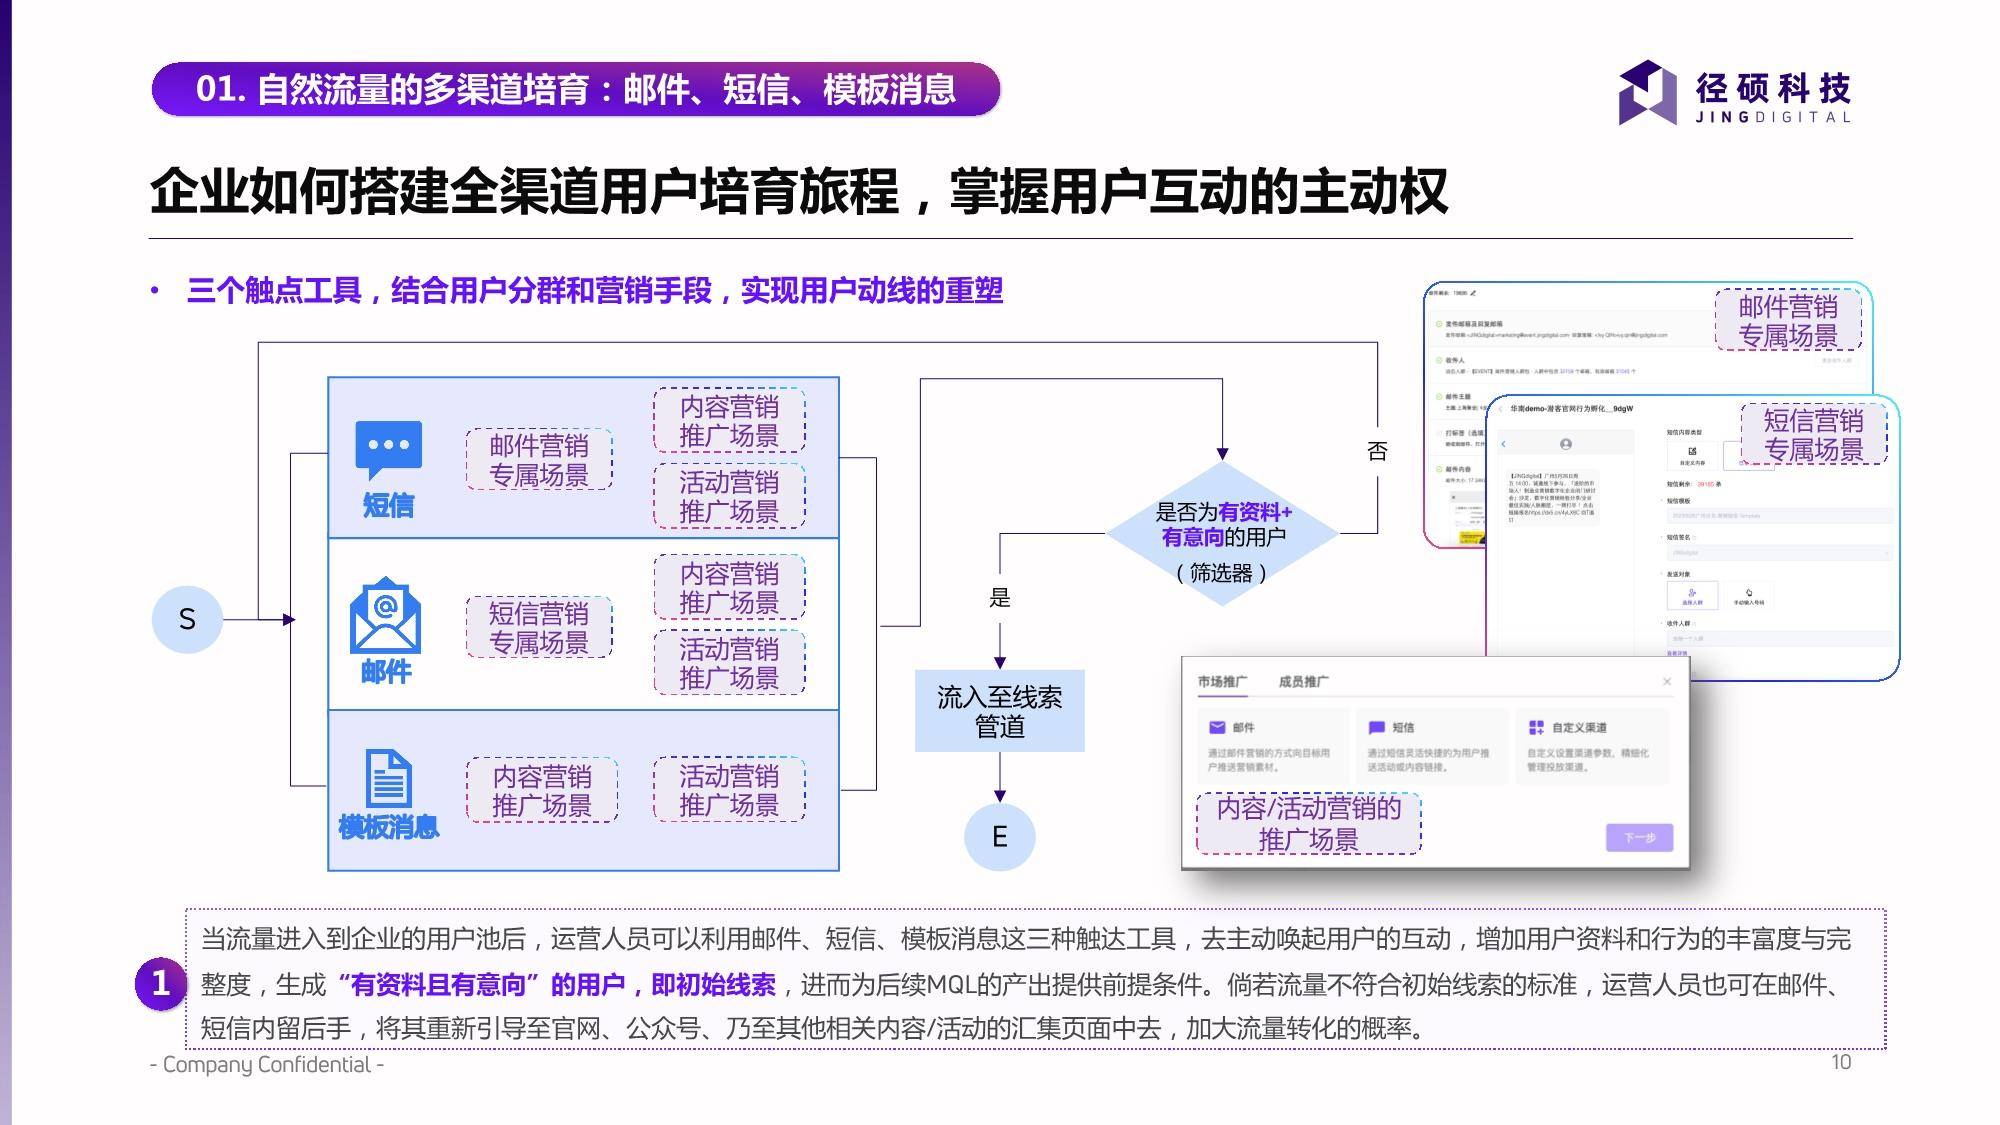The height and width of the screenshot is (1125, 2000).
Task: Choose the 邮件 channel card in dialog
Action: 1273,746
